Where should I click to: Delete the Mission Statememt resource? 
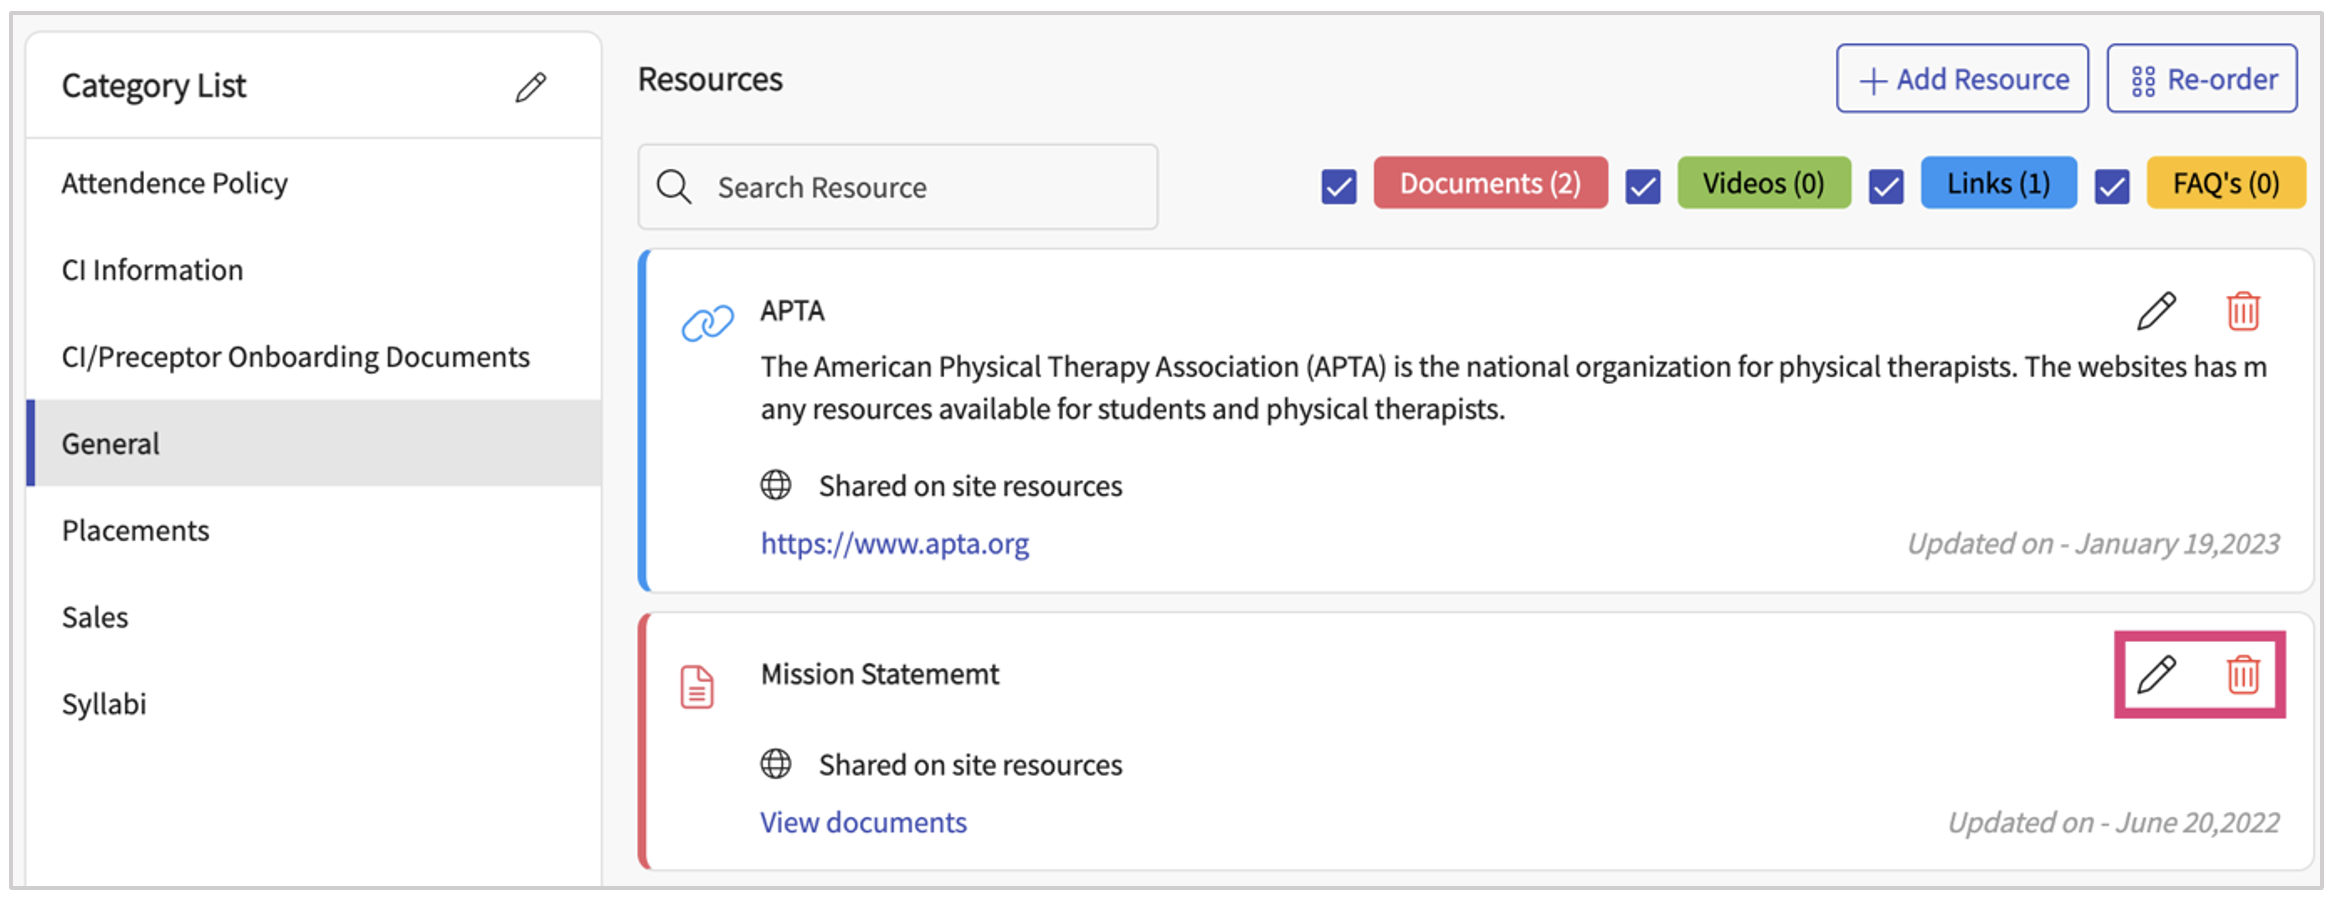[x=2243, y=674]
